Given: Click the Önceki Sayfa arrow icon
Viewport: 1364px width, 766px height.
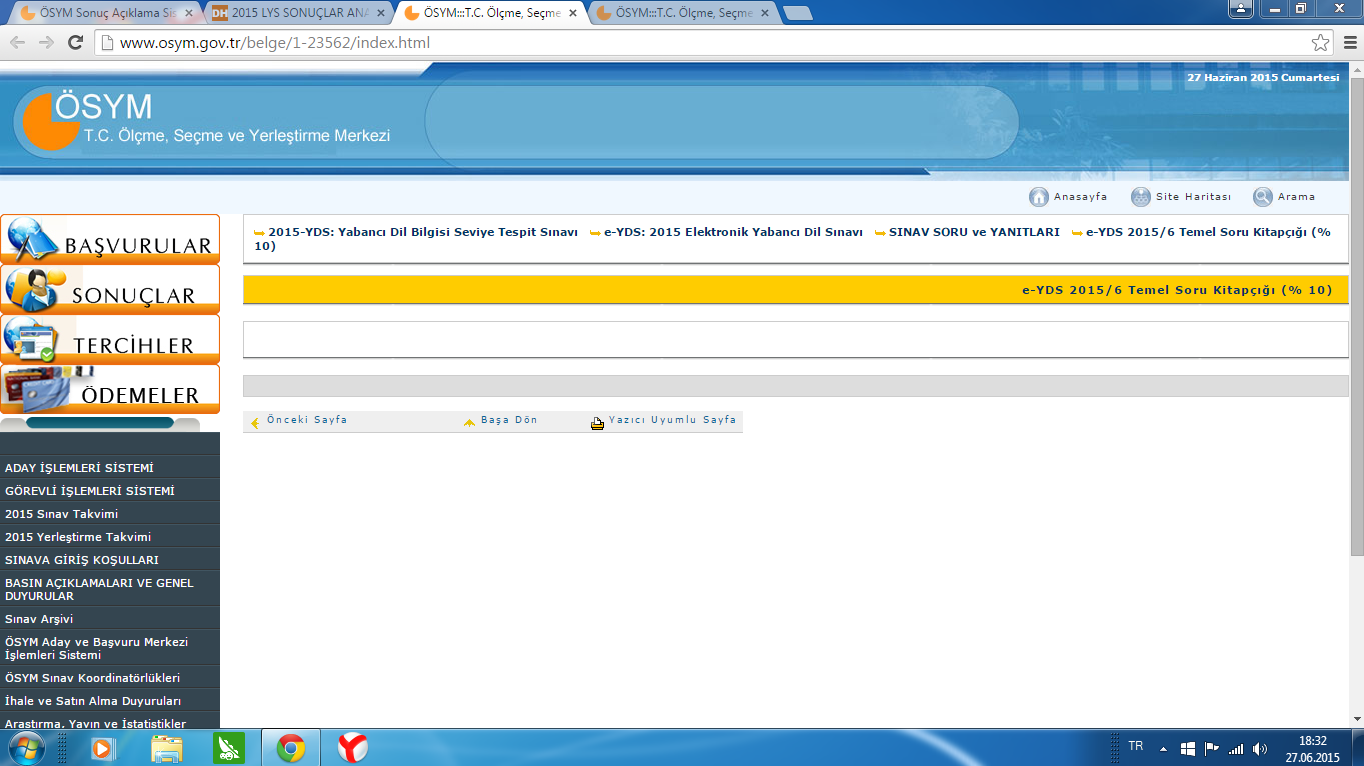Looking at the screenshot, I should pyautogui.click(x=255, y=423).
